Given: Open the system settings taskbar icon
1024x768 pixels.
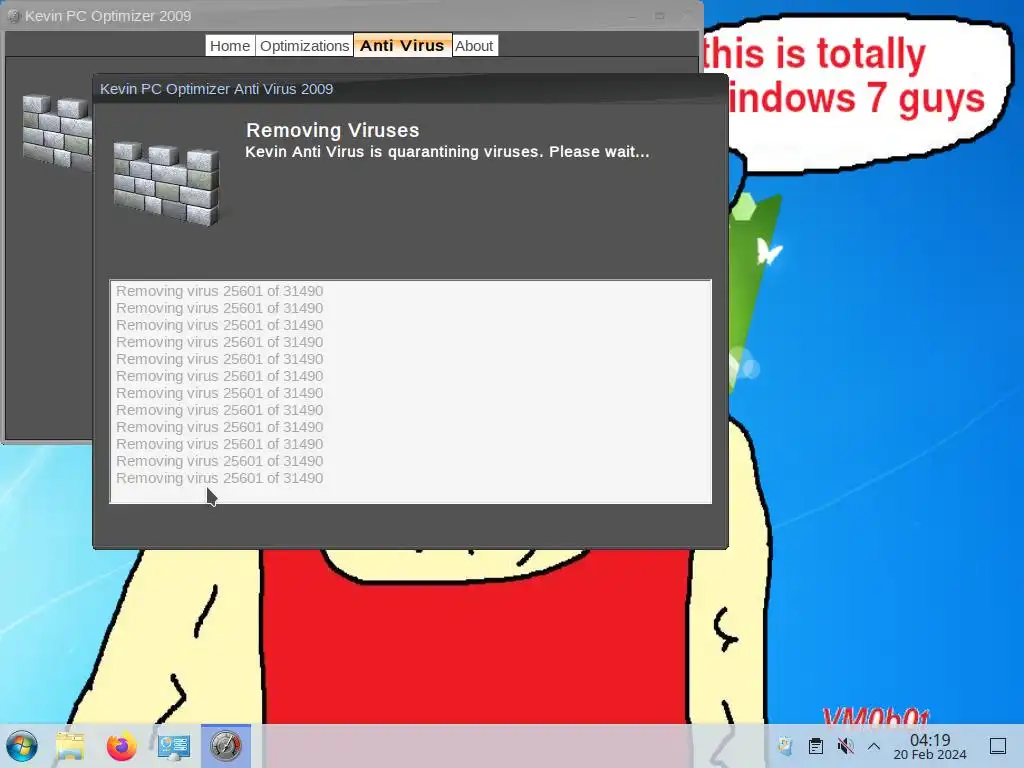Looking at the screenshot, I should click(x=174, y=746).
